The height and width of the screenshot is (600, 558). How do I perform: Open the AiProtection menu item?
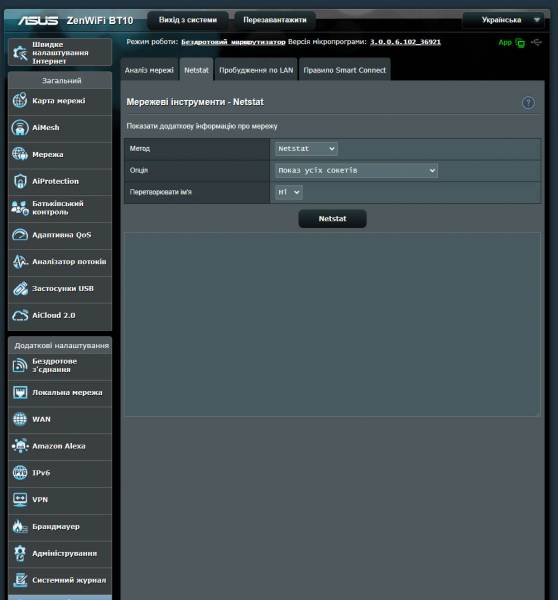click(x=60, y=181)
